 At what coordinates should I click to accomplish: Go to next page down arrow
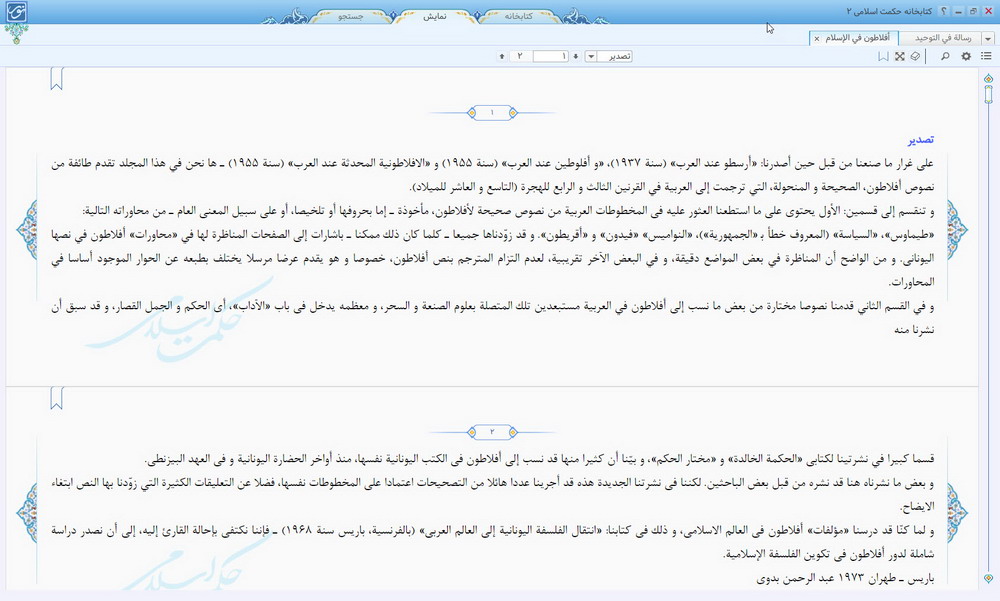(575, 56)
